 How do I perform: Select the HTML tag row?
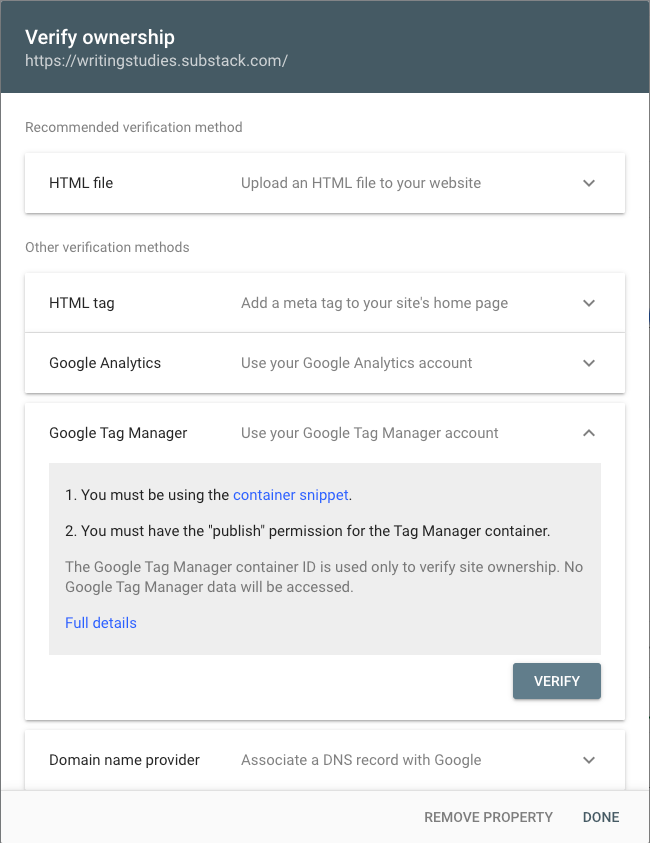(x=325, y=303)
